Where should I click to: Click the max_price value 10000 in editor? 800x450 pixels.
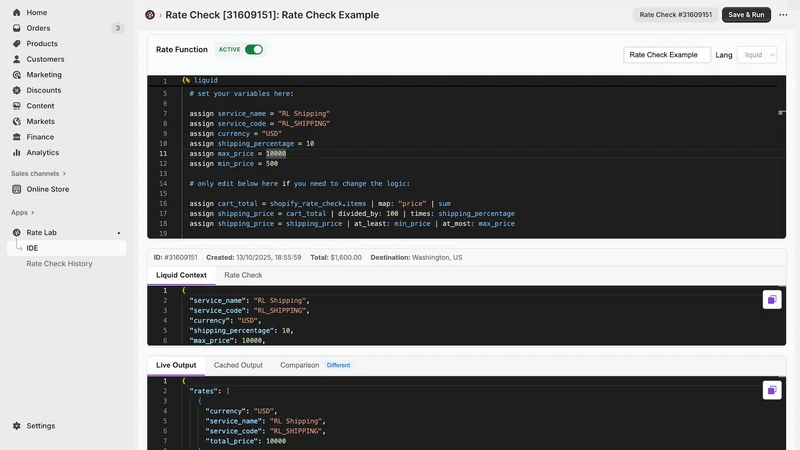click(x=276, y=154)
